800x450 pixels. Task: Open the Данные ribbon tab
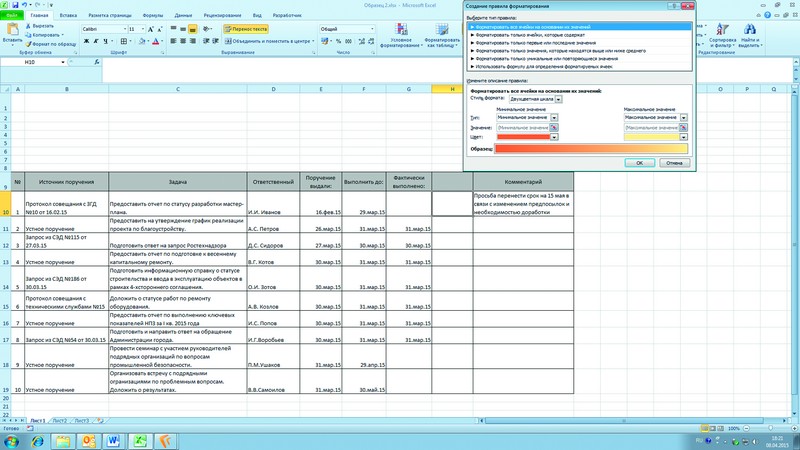(183, 15)
